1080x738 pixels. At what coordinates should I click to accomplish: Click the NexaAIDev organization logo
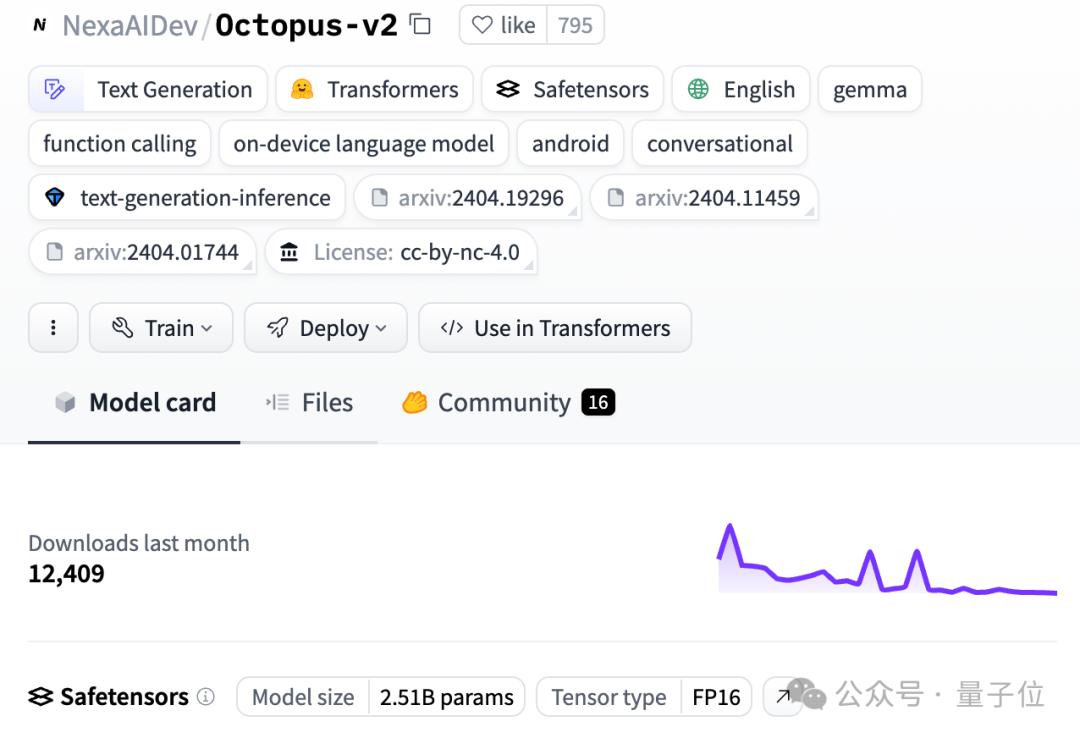pos(40,25)
